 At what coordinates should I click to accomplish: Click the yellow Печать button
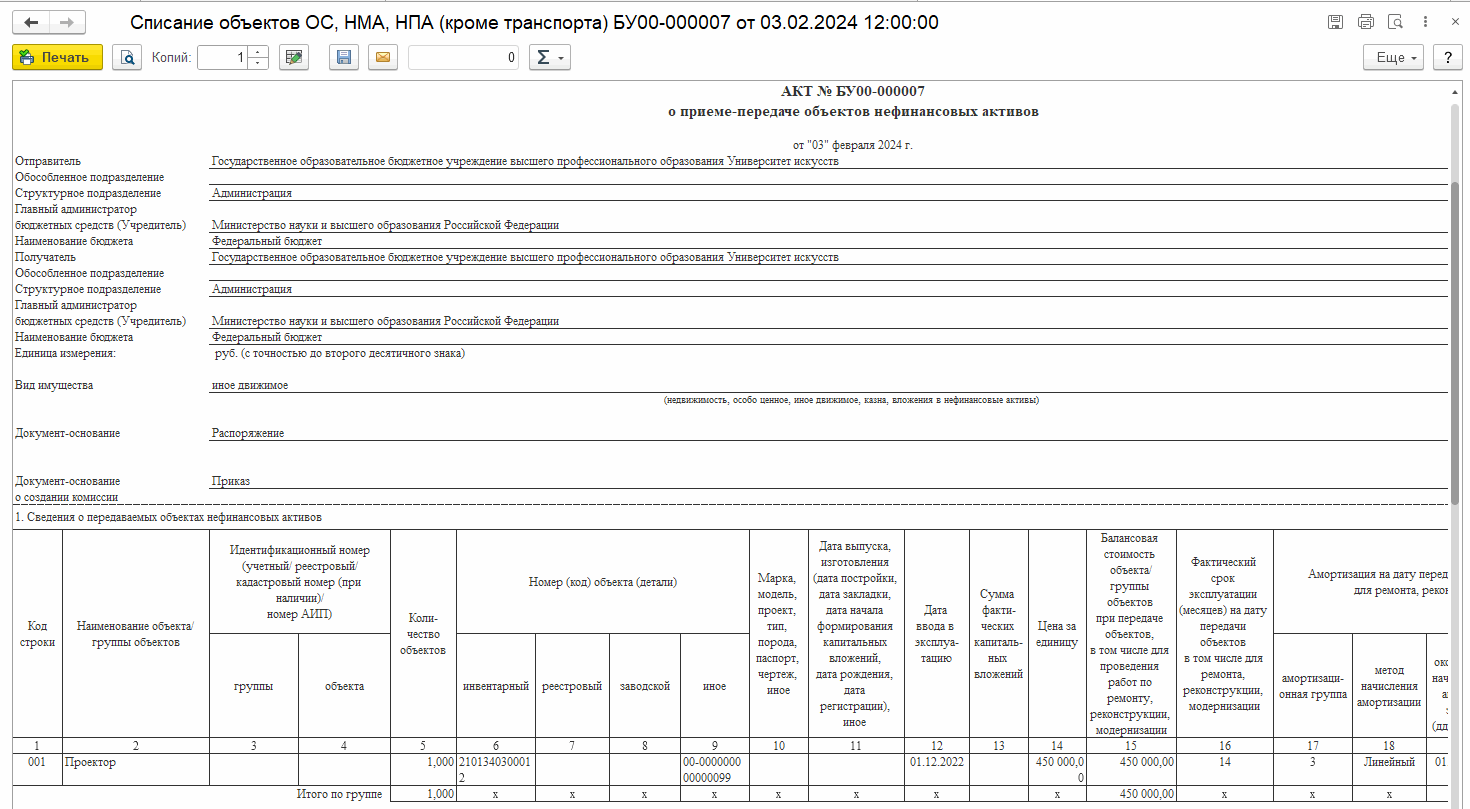(57, 58)
